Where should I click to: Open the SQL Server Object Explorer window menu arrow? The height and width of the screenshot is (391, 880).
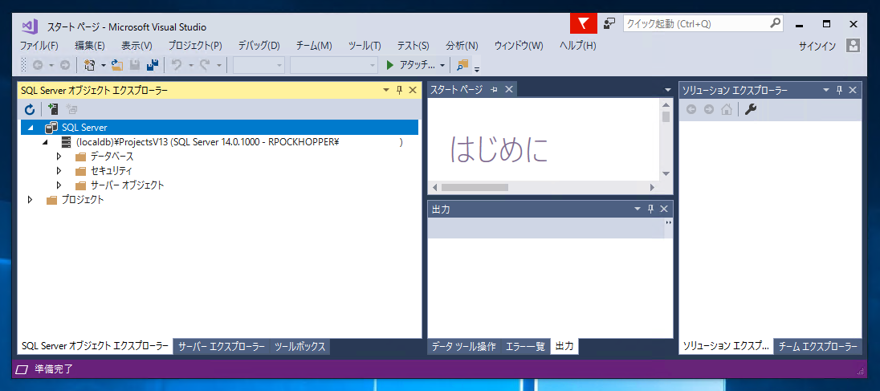click(387, 90)
